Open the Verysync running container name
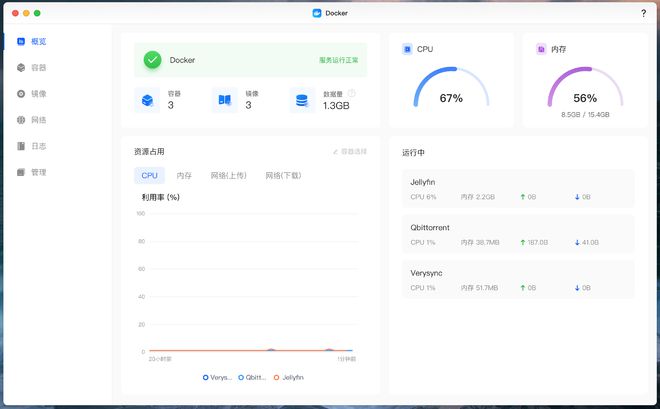This screenshot has height=409, width=660. pyautogui.click(x=426, y=273)
